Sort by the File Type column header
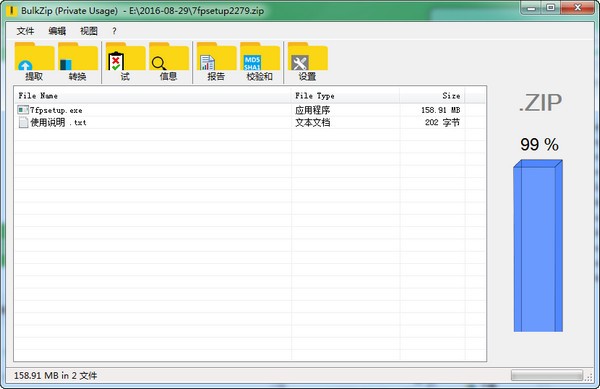The image size is (600, 389). [346, 96]
